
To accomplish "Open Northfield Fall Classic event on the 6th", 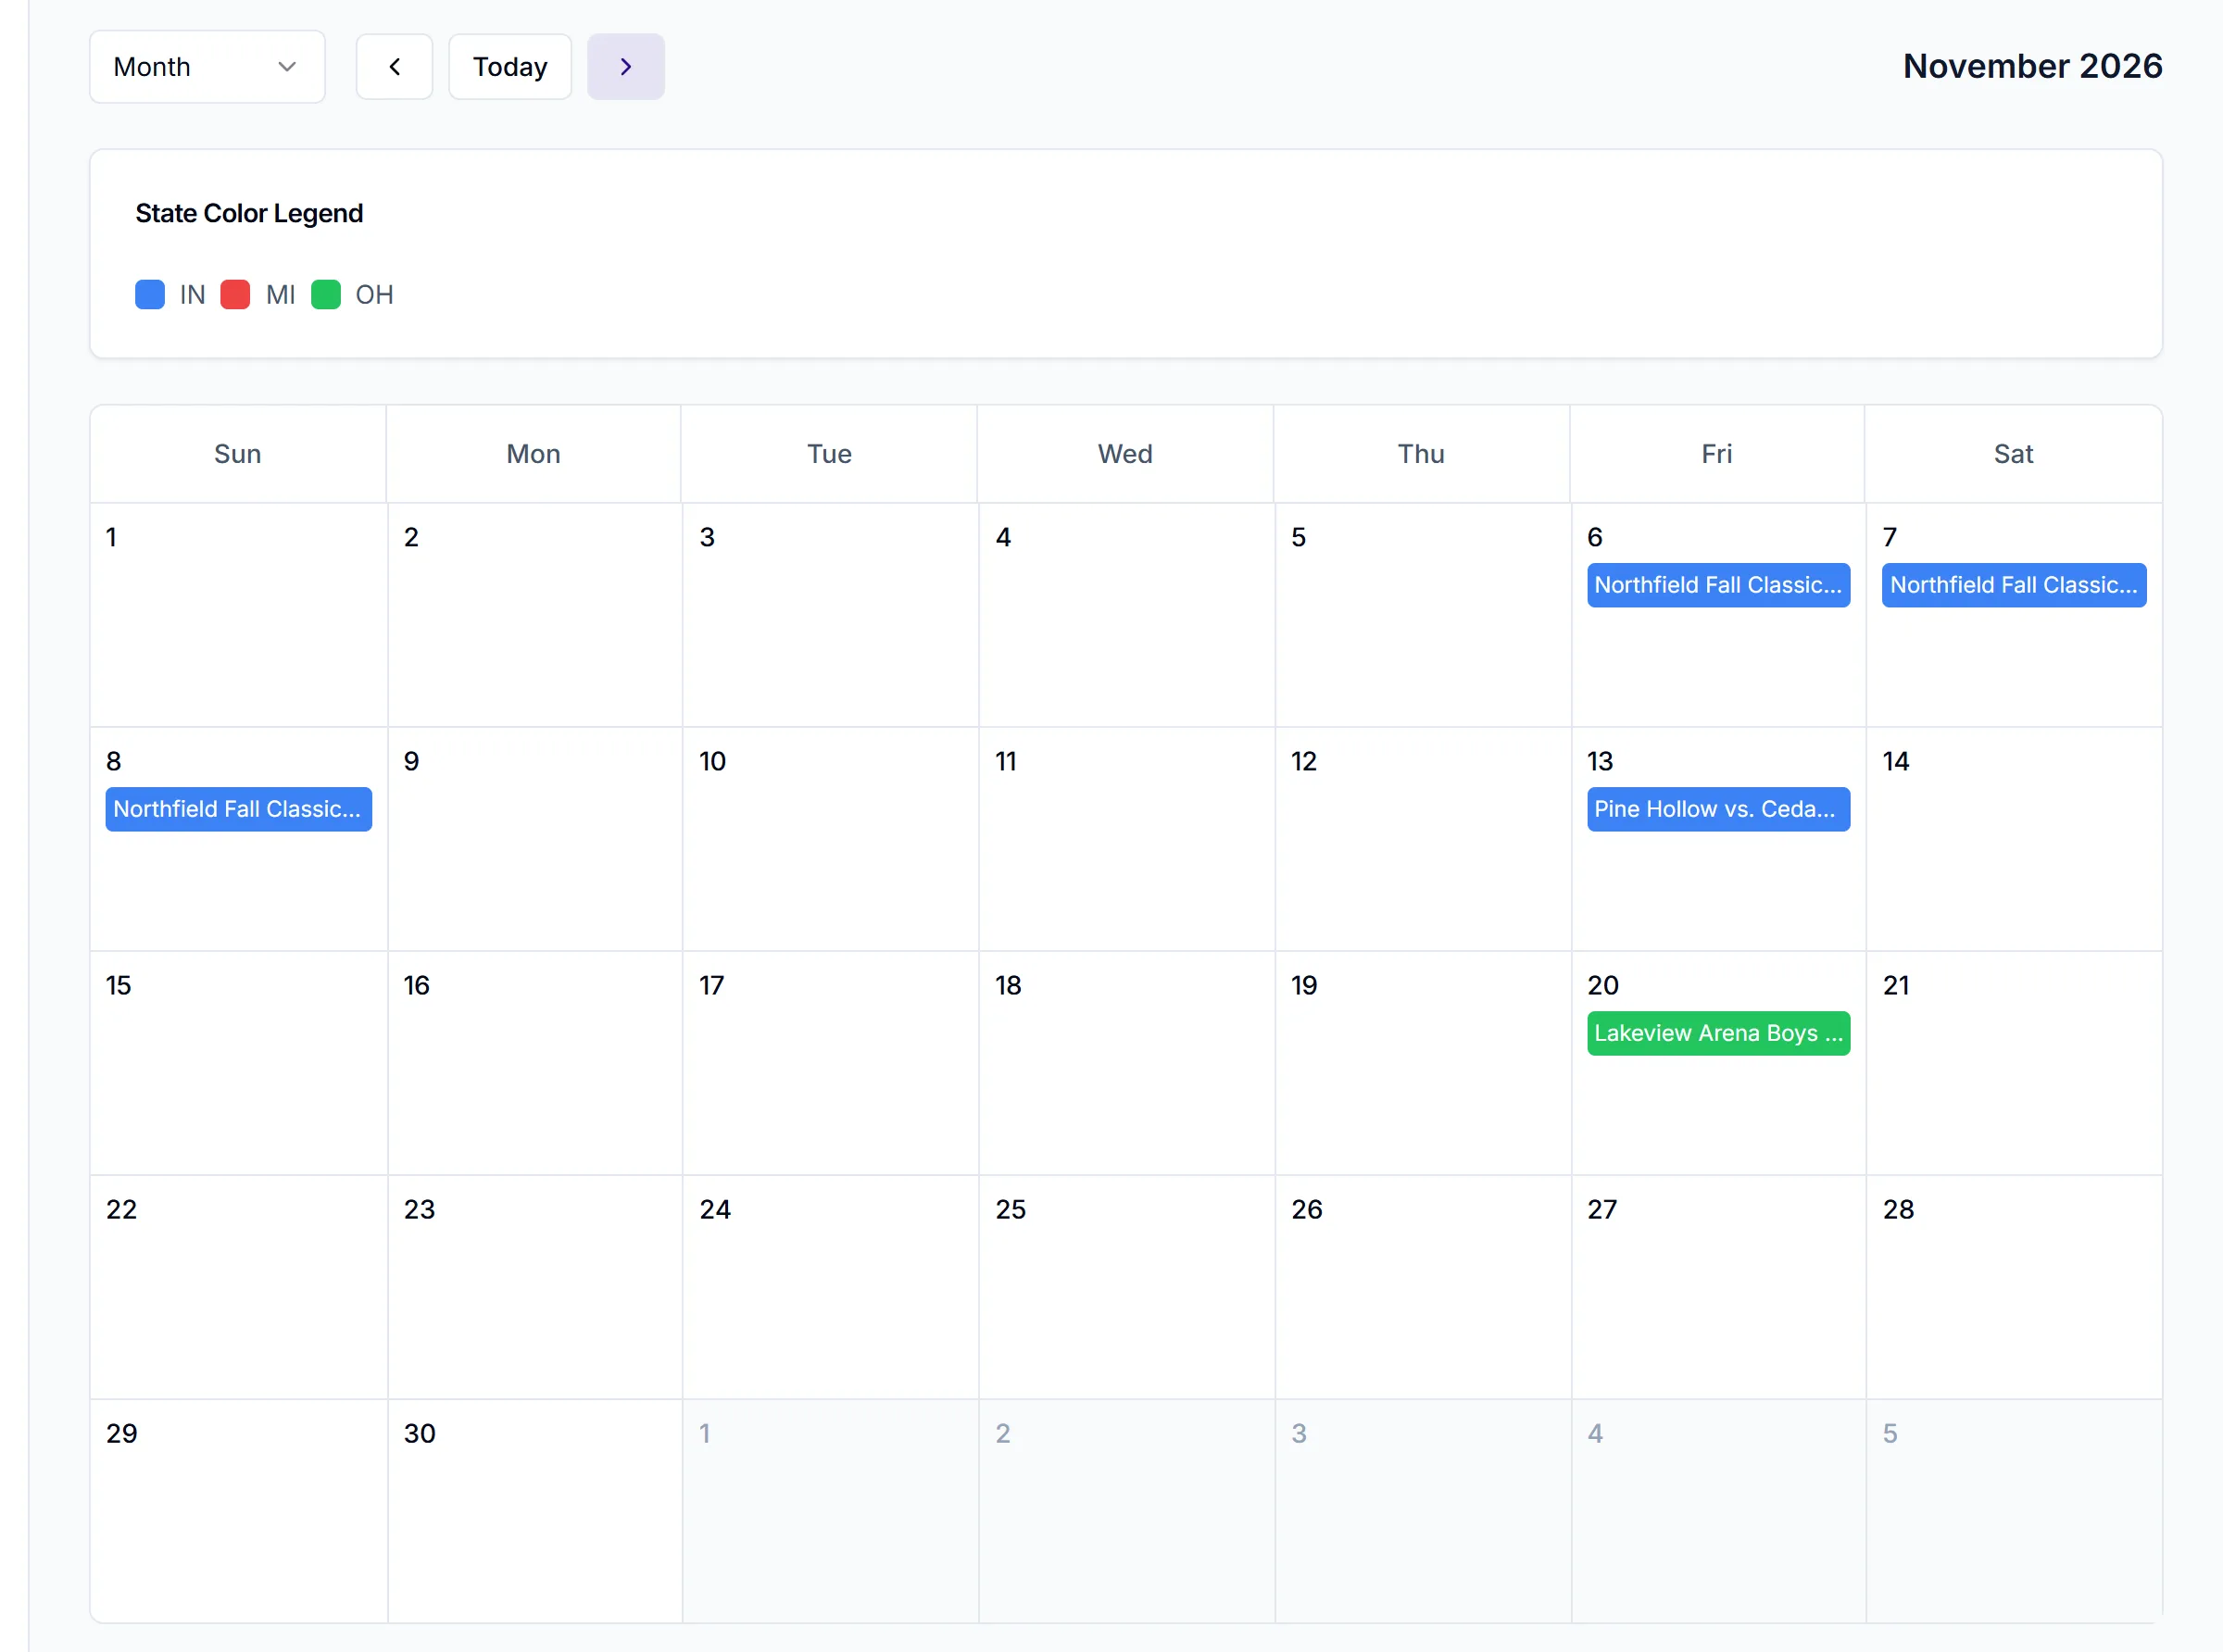I will pyautogui.click(x=1718, y=585).
